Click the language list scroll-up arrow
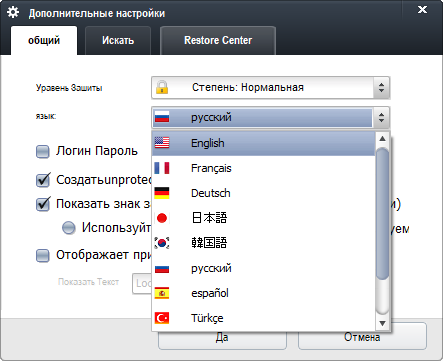Viewport: 443px width, 361px height. pos(382,138)
